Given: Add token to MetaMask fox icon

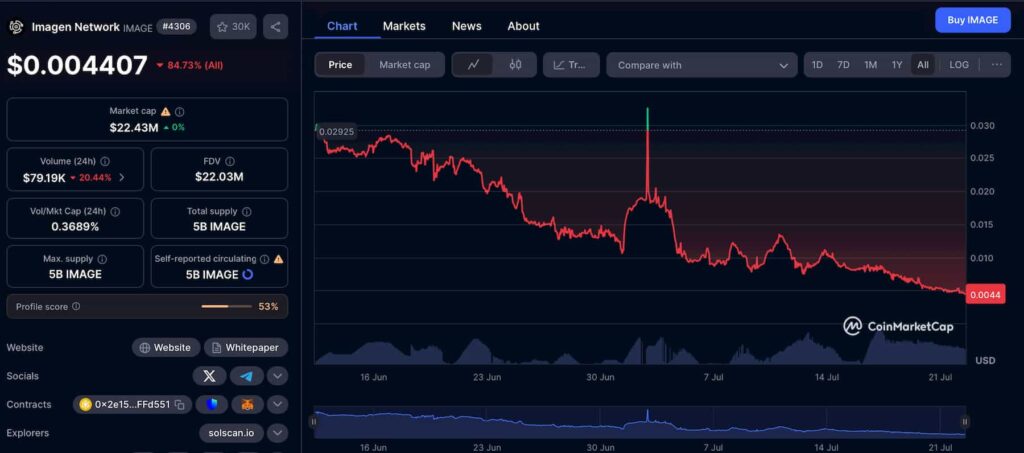Looking at the screenshot, I should pos(248,405).
